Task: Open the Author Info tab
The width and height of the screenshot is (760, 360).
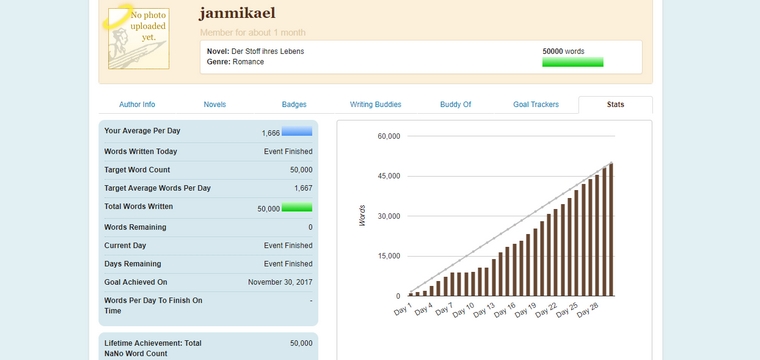Action: click(x=137, y=105)
